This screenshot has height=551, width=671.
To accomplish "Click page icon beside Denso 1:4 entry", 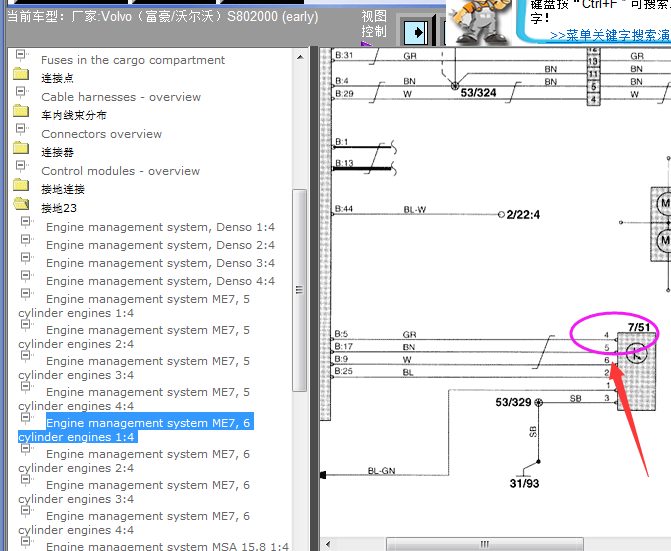I will [x=27, y=222].
